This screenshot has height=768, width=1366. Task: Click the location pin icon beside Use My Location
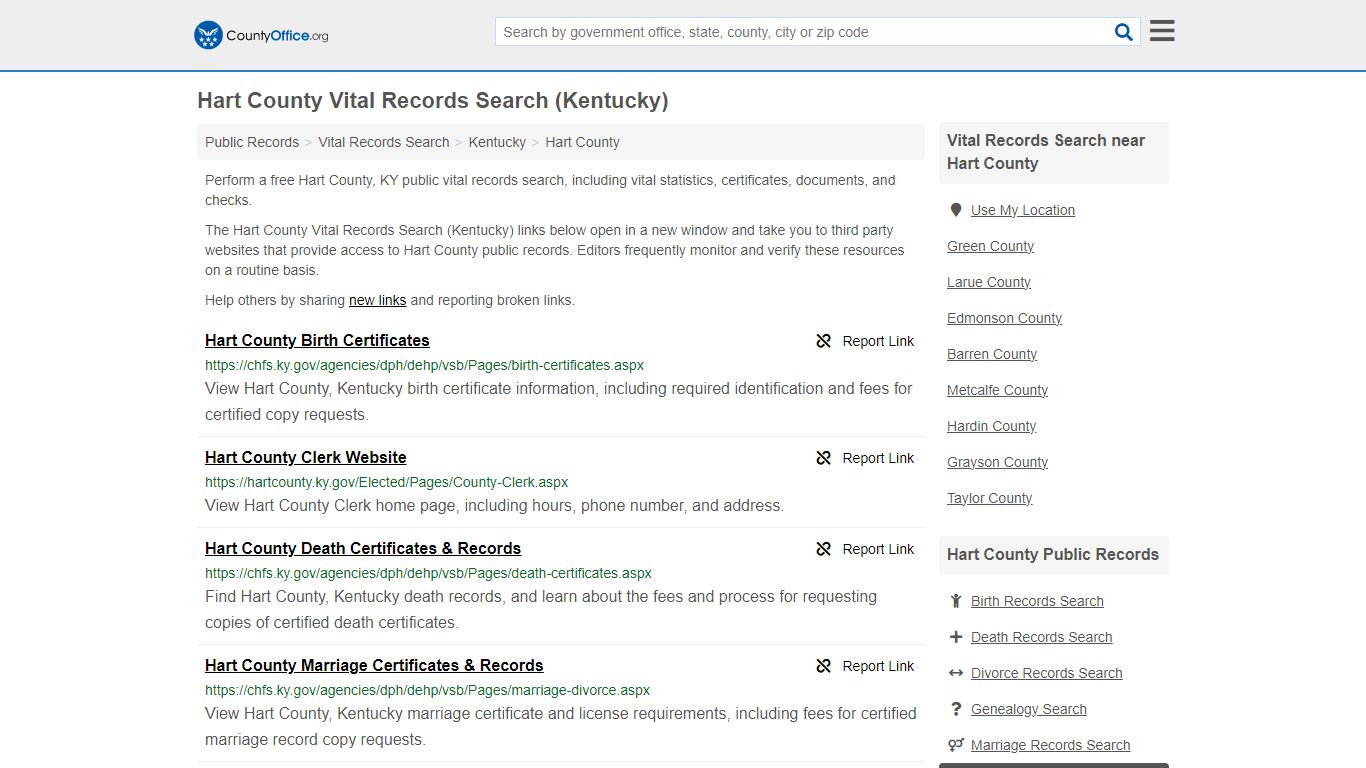pos(956,210)
